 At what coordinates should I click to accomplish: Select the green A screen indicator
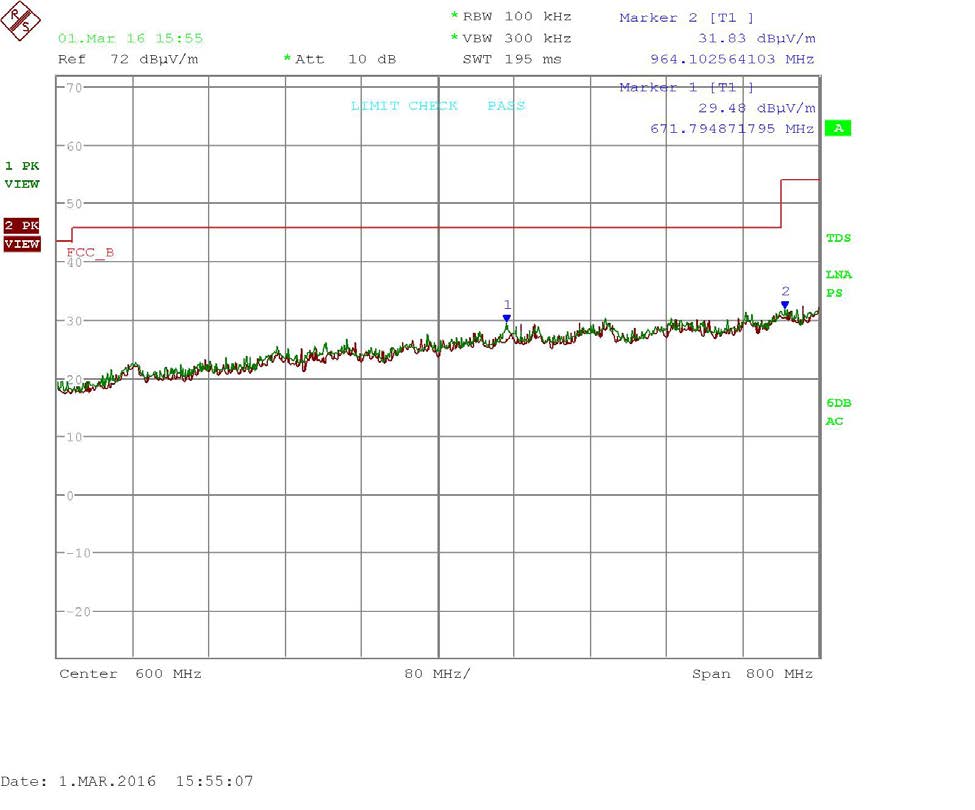pyautogui.click(x=838, y=128)
